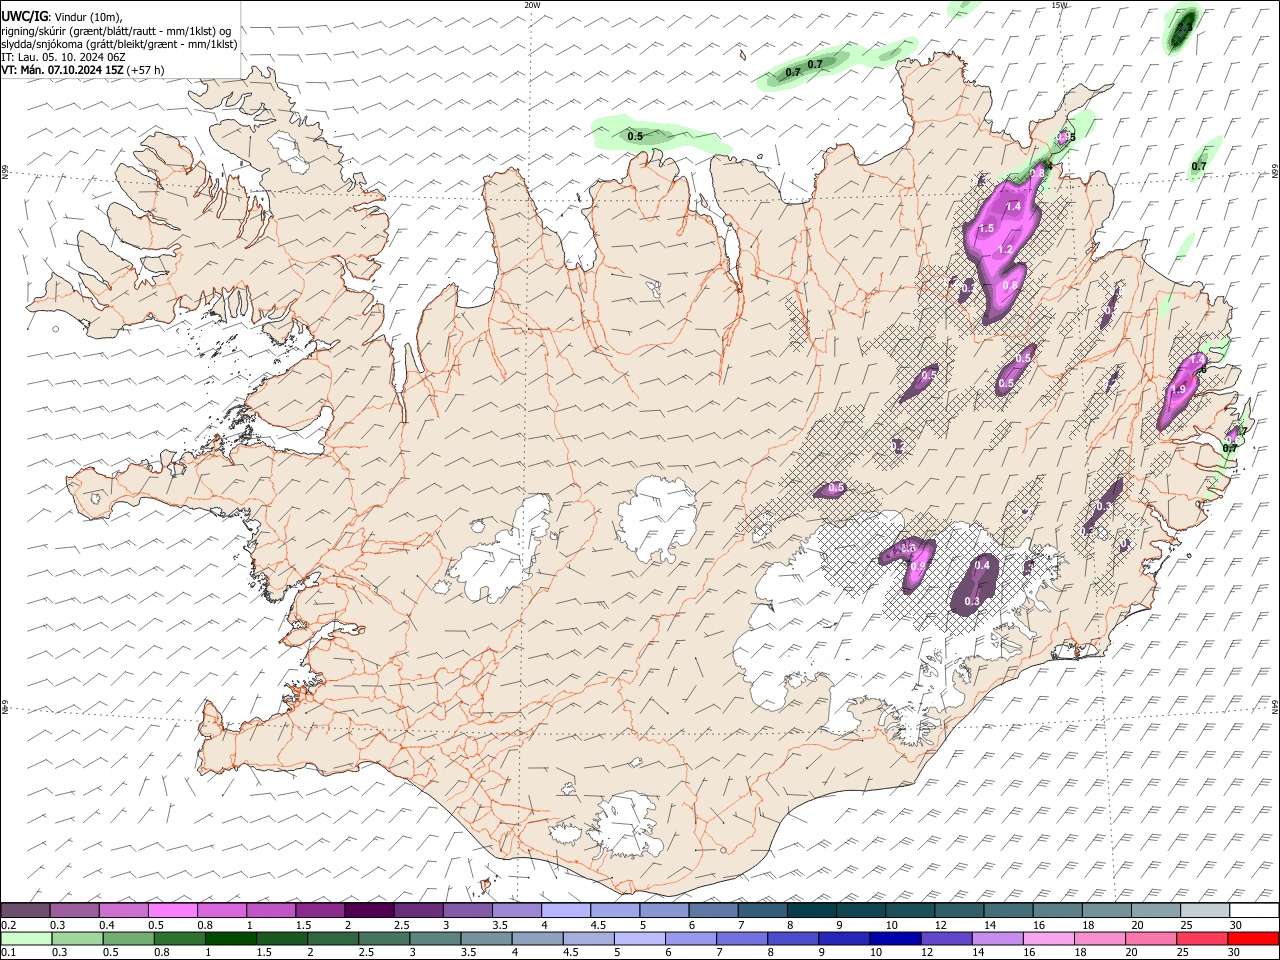
Task: Click the 20W longitude label at top
Action: pos(532,5)
